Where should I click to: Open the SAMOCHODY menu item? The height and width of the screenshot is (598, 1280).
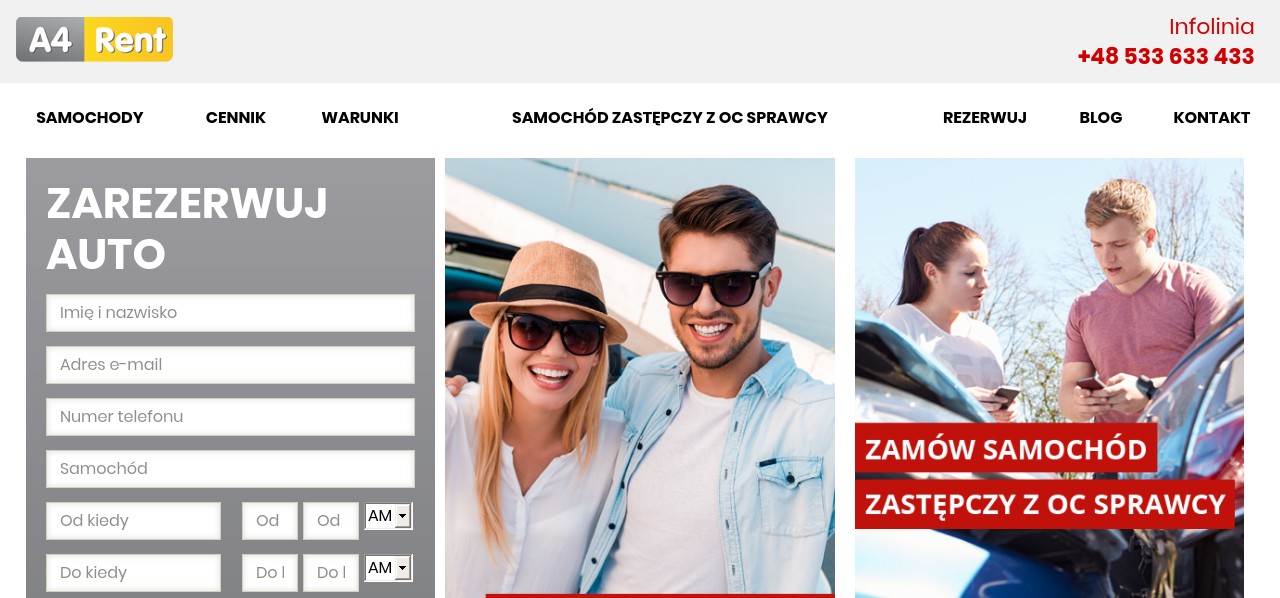point(90,117)
